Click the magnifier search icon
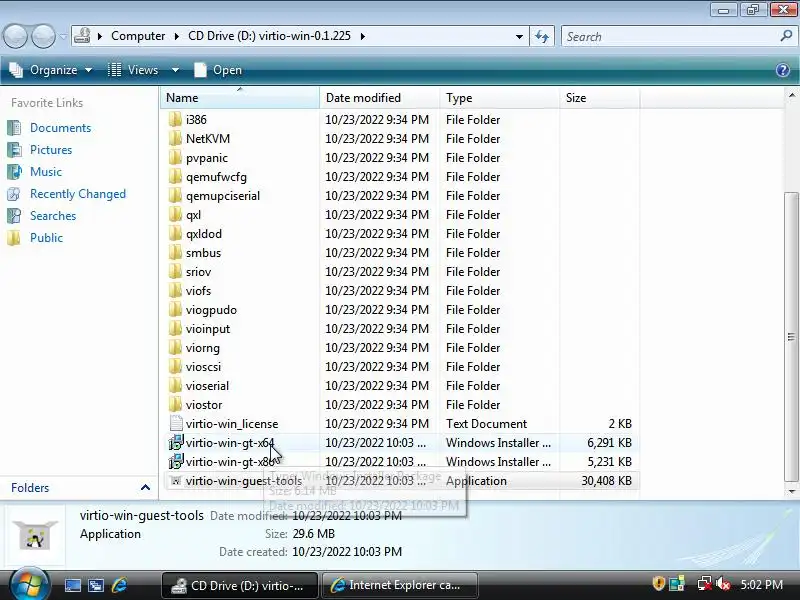 786,36
